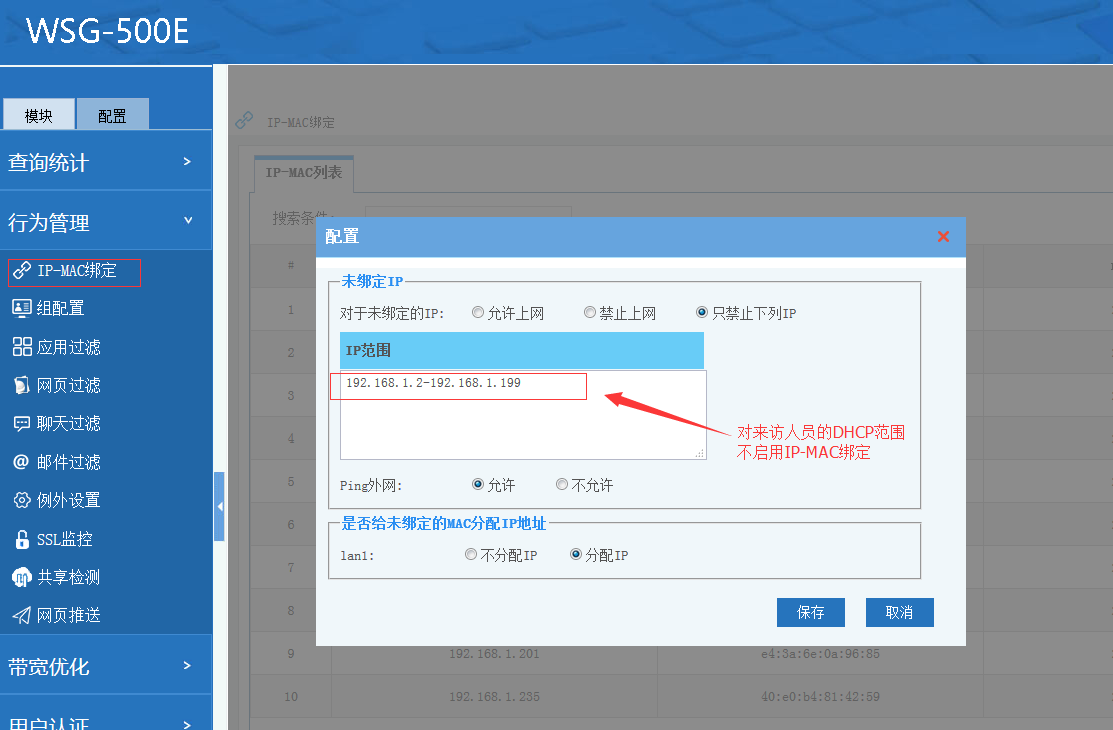
Task: Click the 保存 button
Action: coord(810,612)
